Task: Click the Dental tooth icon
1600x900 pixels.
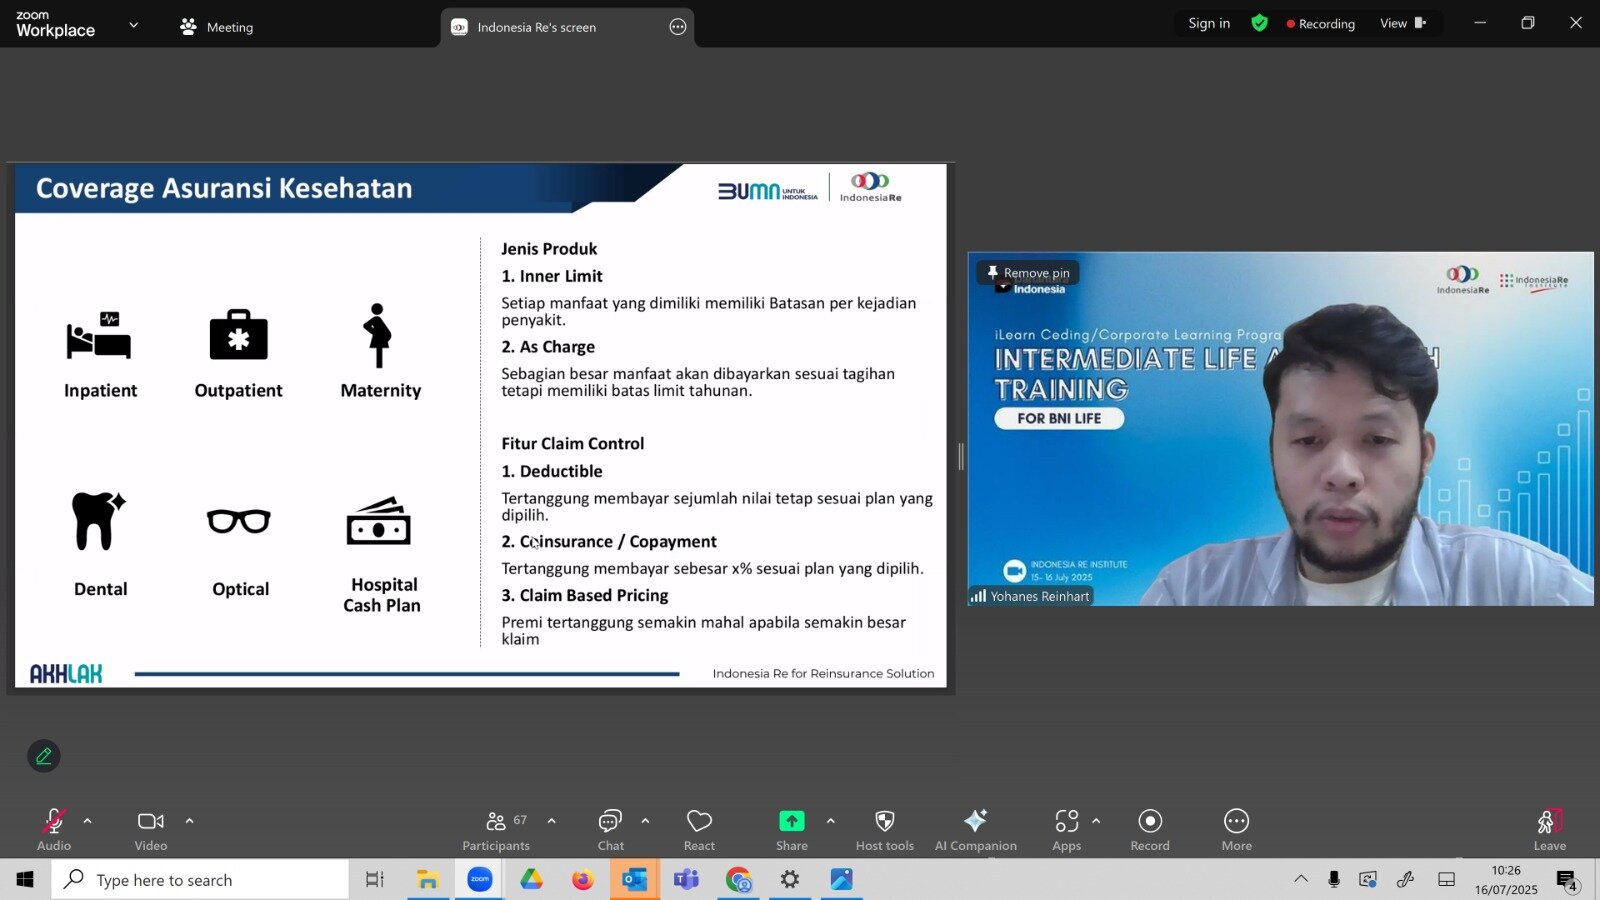Action: [98, 521]
